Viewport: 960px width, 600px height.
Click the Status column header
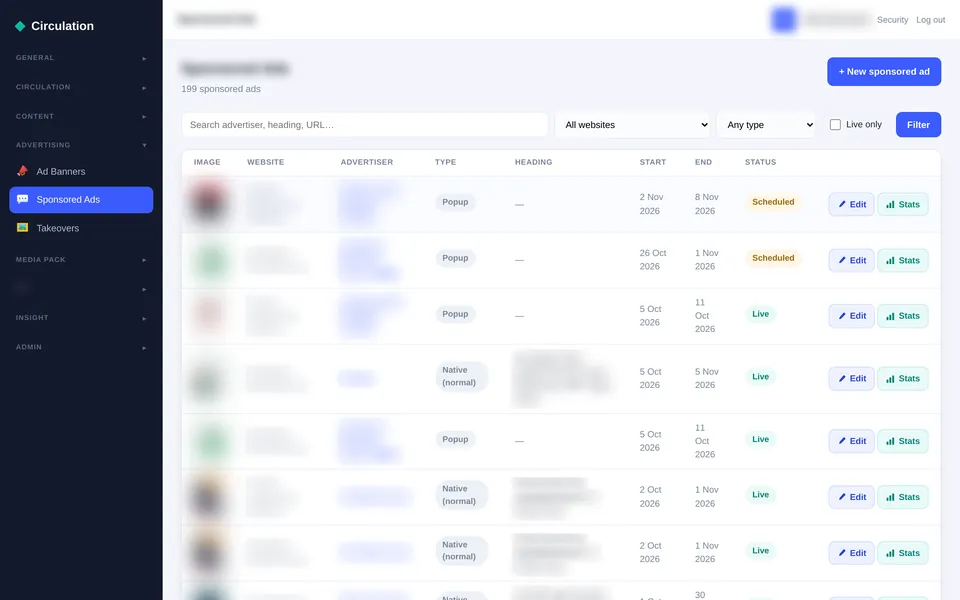[760, 162]
